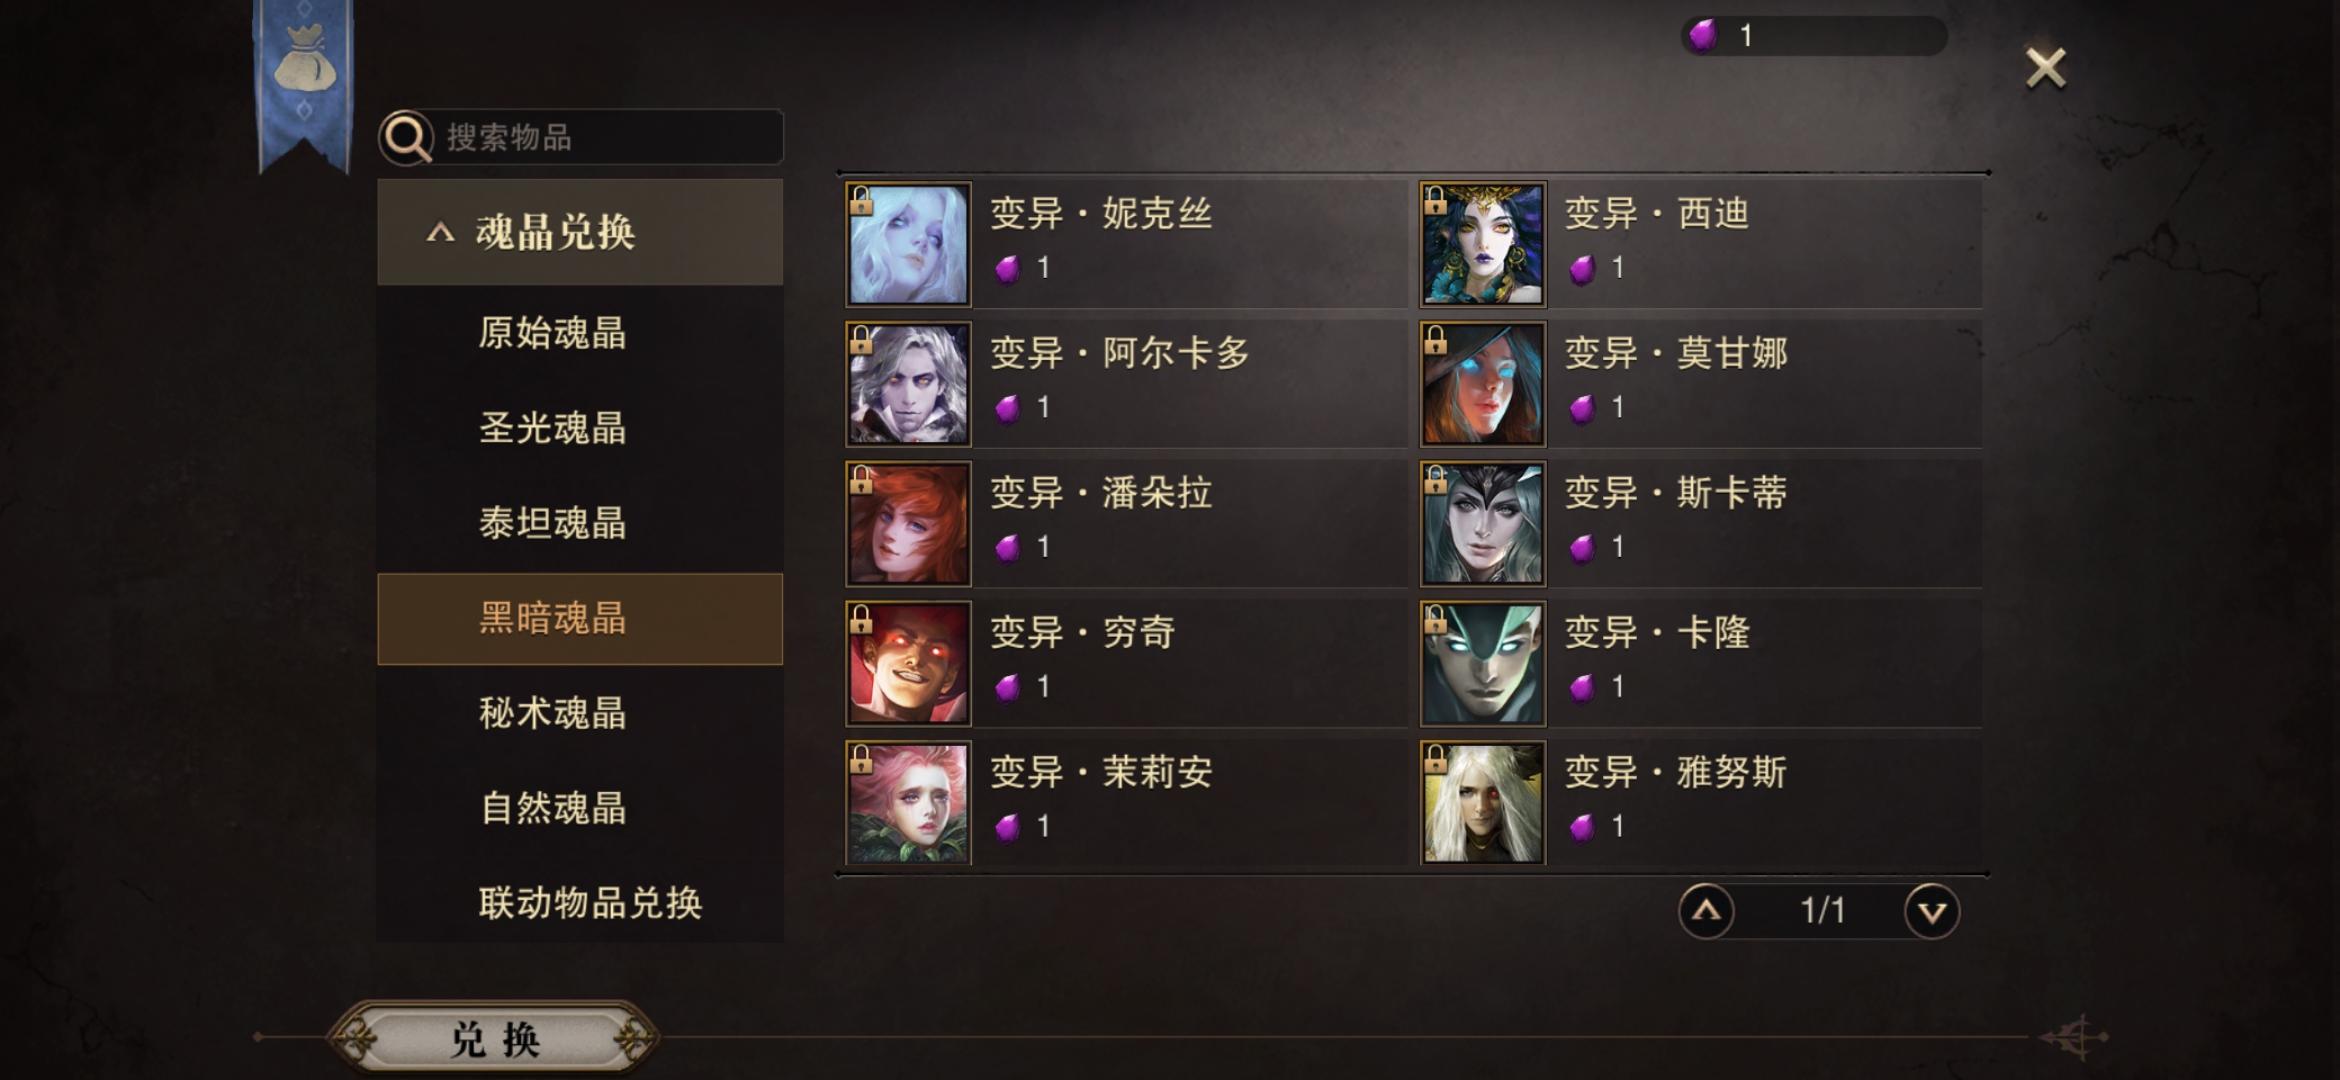The width and height of the screenshot is (2340, 1080).
Task: Select the 变异·穷奇 portrait icon
Action: (x=908, y=664)
